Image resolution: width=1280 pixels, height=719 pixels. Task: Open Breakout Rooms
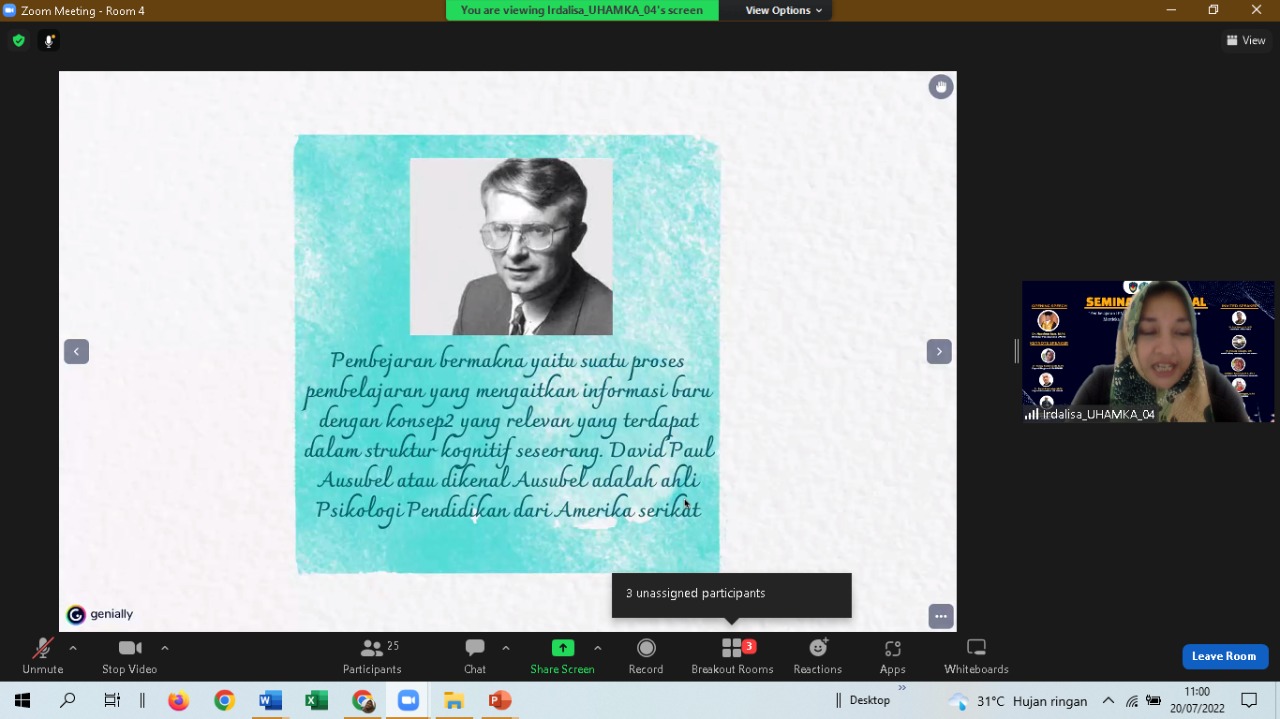point(732,656)
